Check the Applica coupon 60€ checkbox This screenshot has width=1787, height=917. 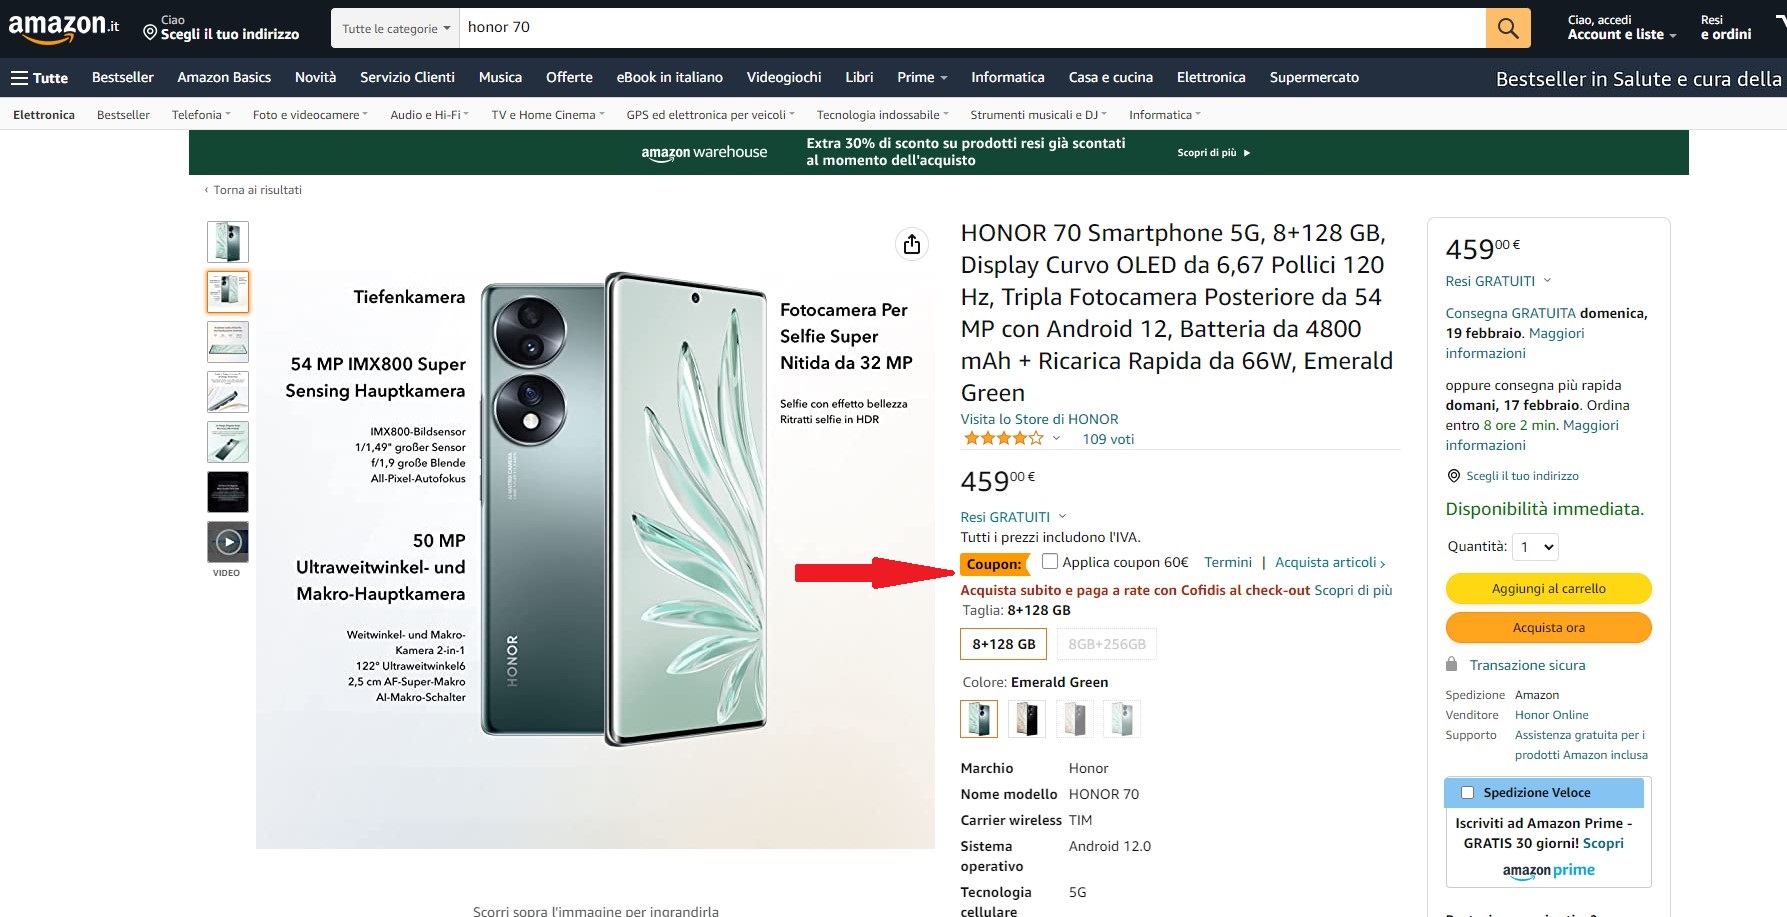1050,562
